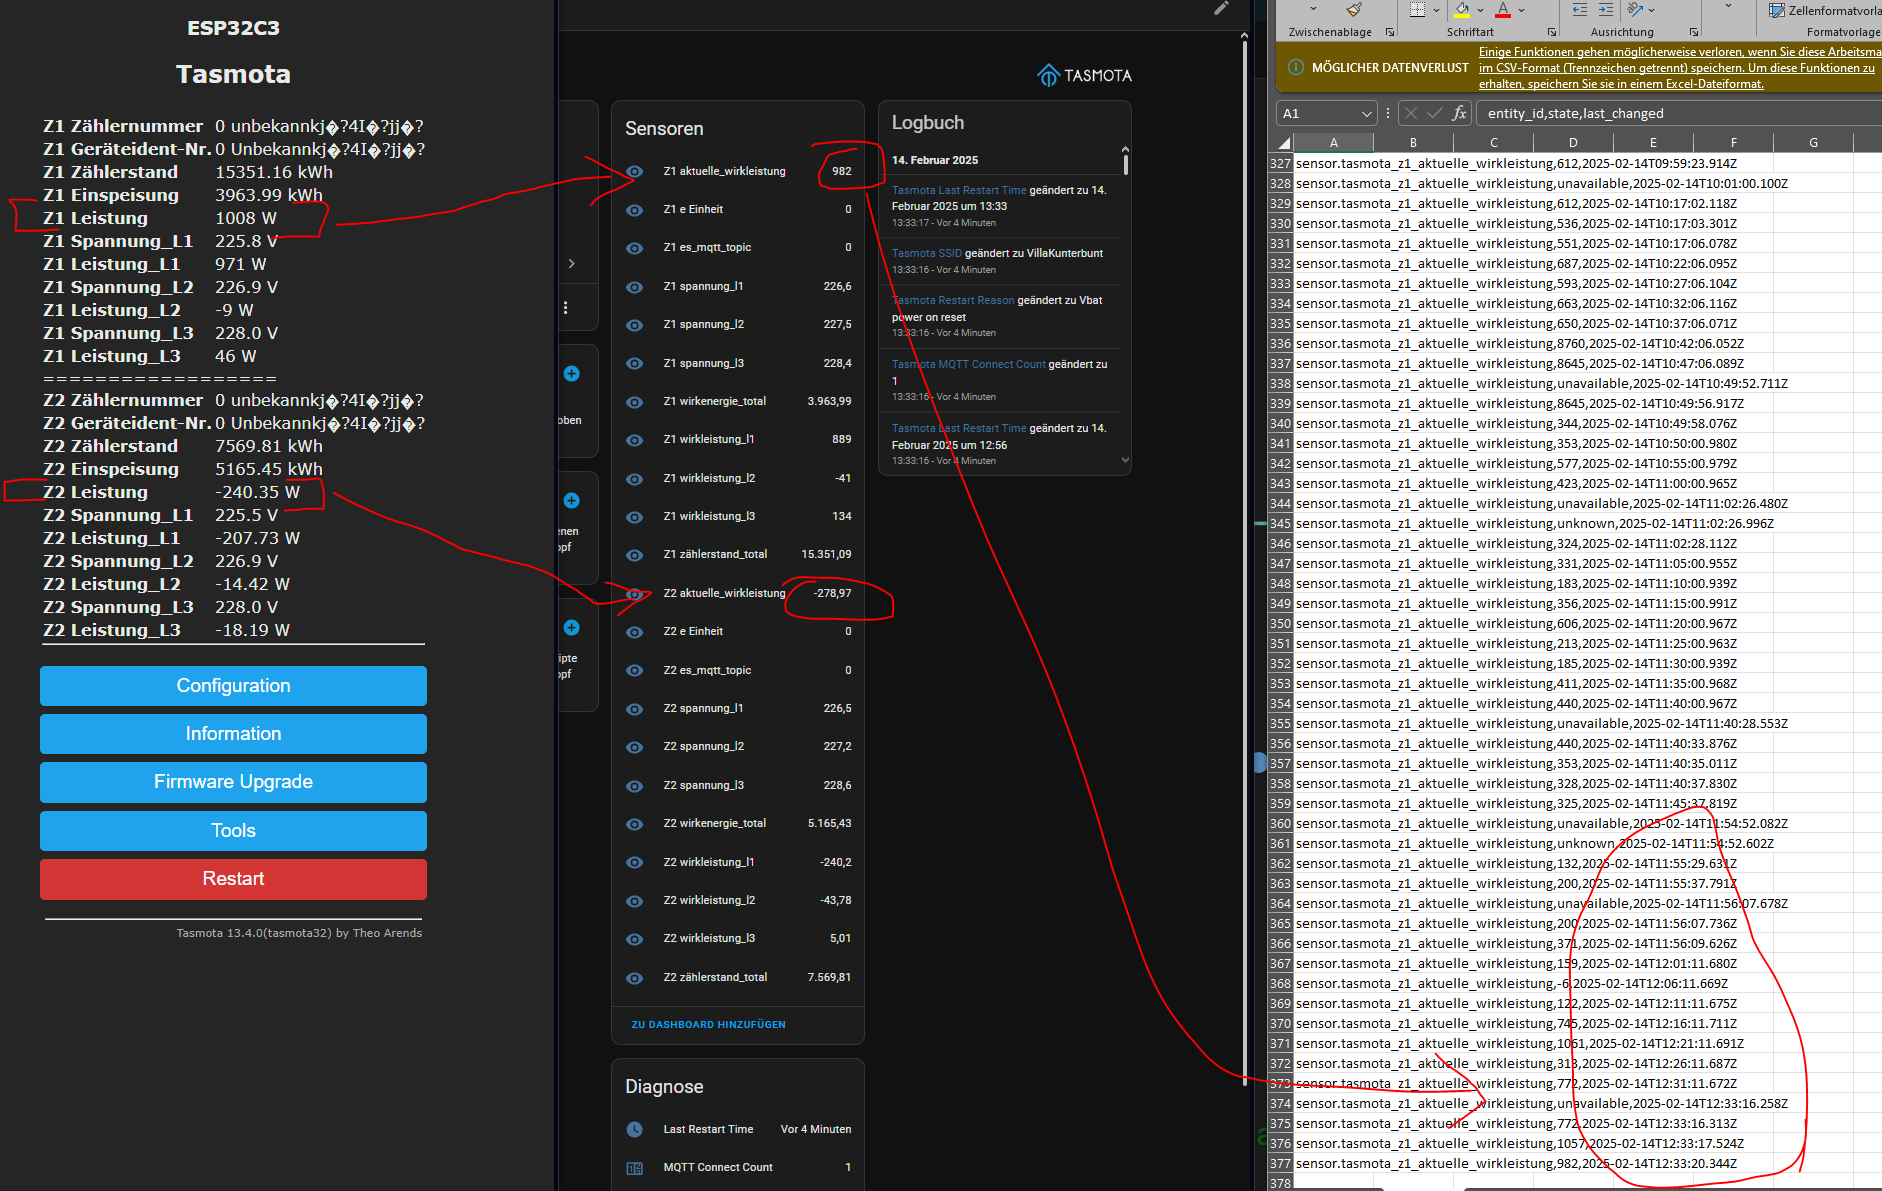Open Tasmota Configuration menu
This screenshot has width=1882, height=1191.
click(233, 686)
